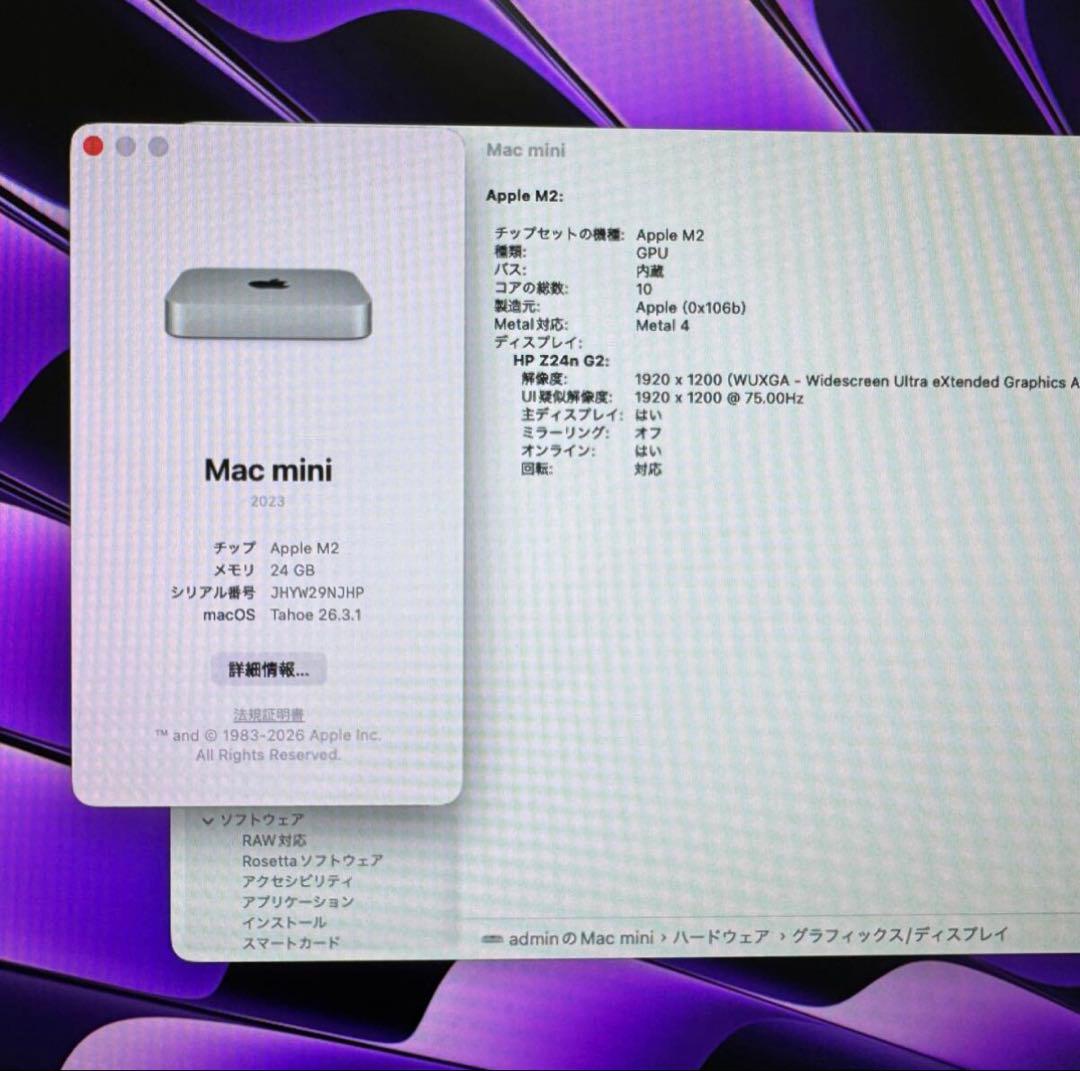This screenshot has height=1071, width=1080.
Task: Click the manufacturer value Apple (0x106b)
Action: tap(690, 308)
